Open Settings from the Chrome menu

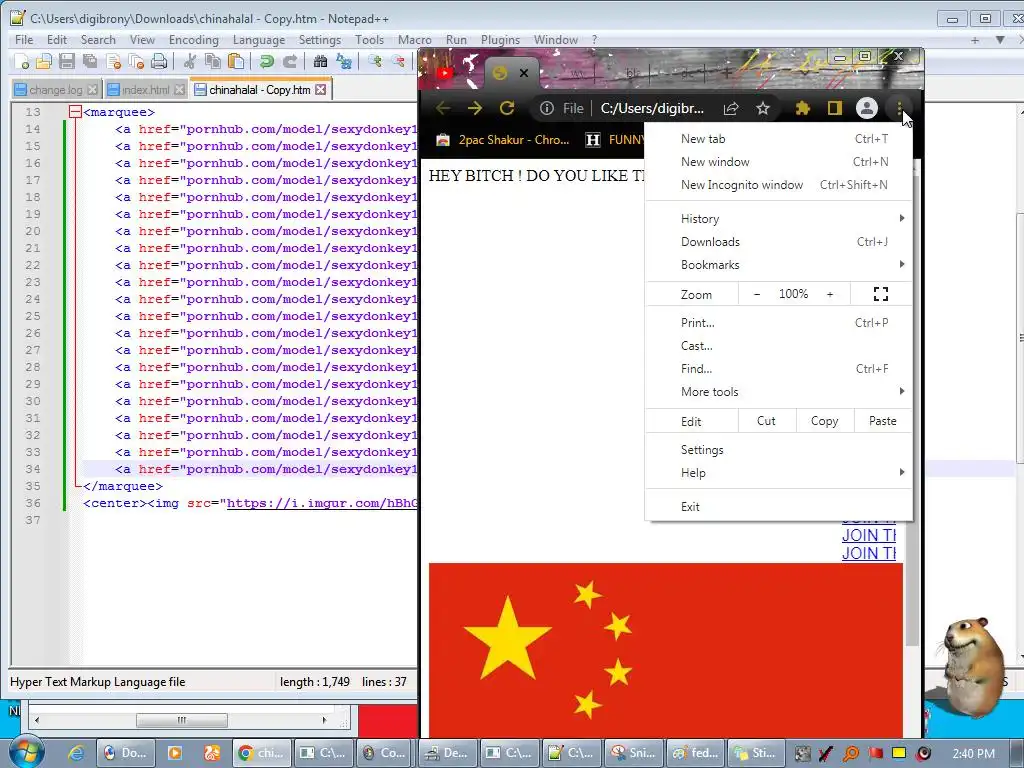[x=778, y=450]
